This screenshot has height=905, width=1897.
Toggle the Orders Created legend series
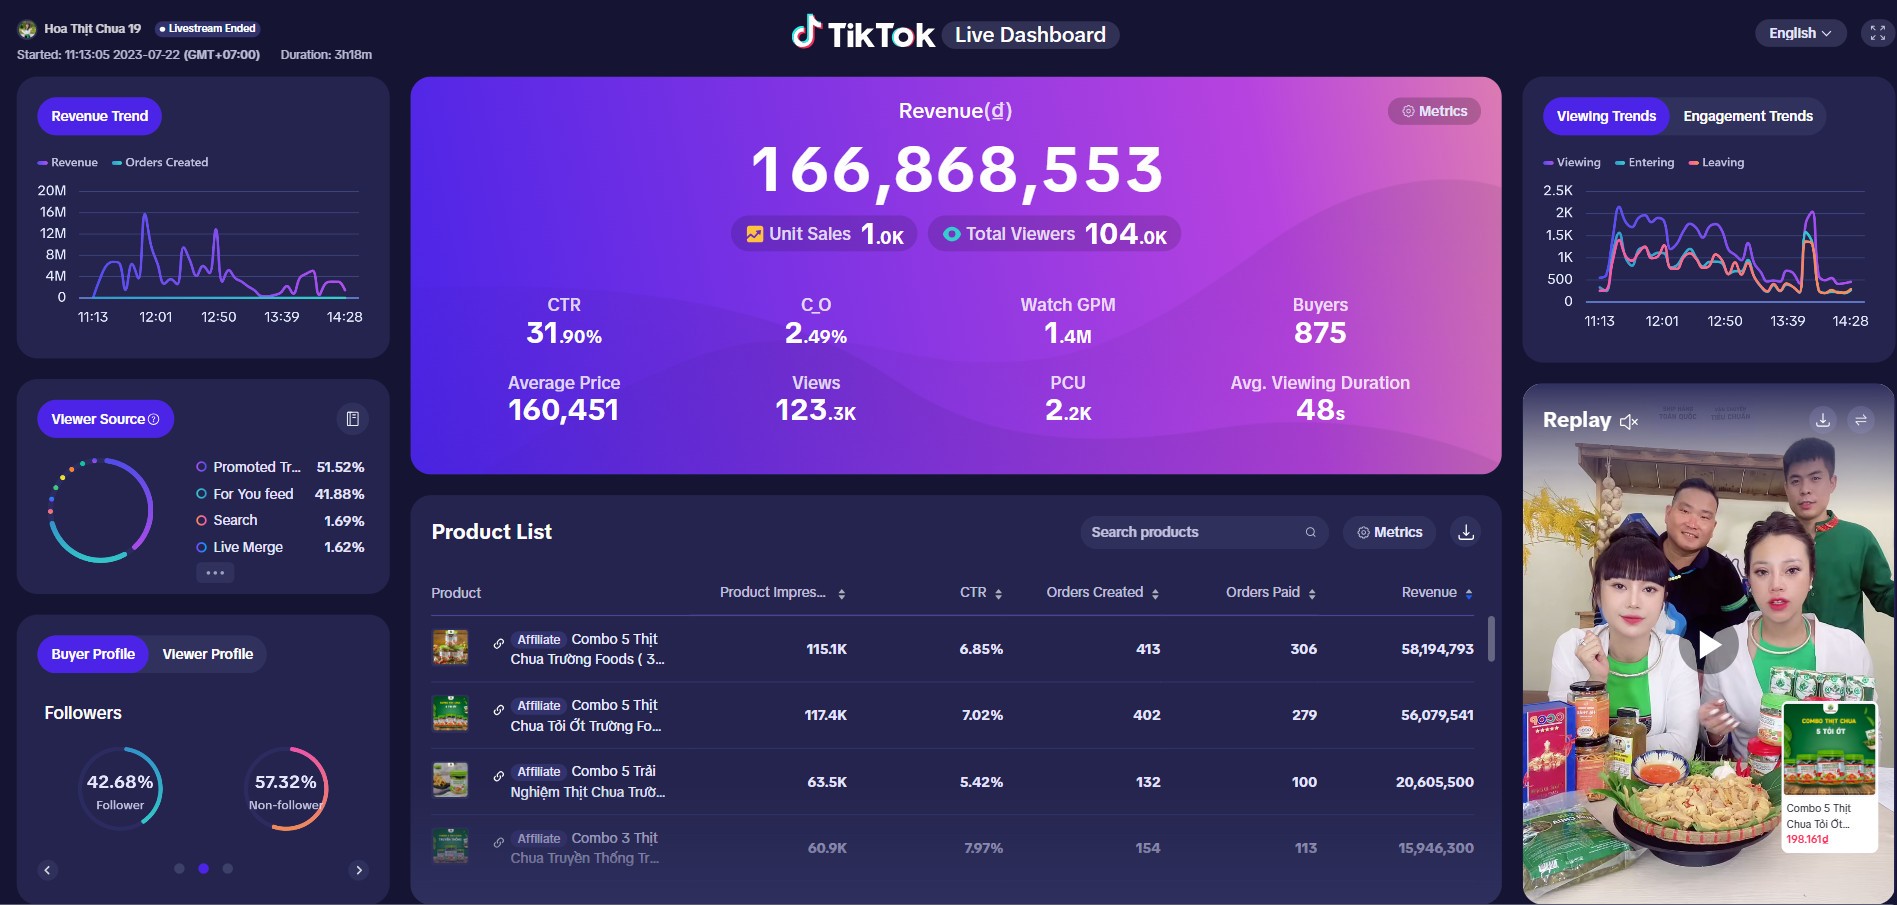[x=160, y=162]
